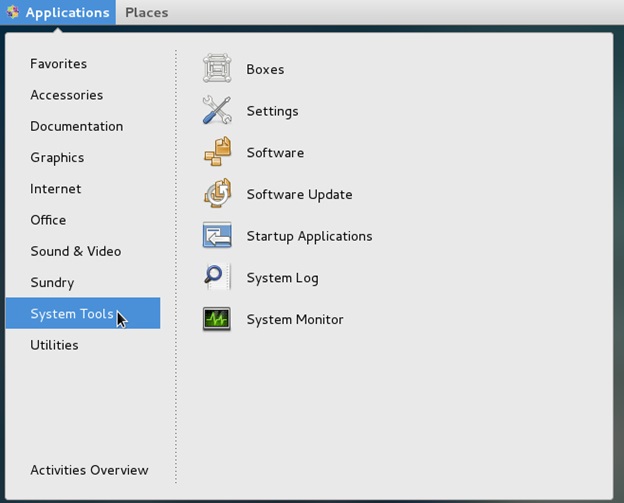Select the Utilities category

54,345
